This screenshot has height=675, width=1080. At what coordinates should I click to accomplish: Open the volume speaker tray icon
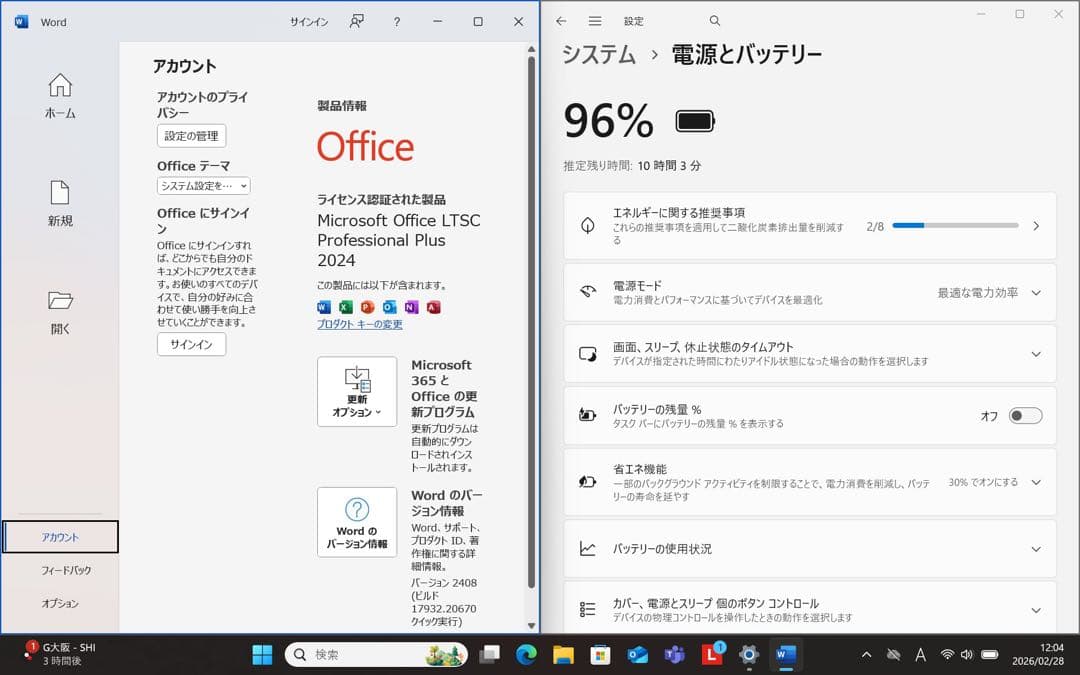[967, 654]
